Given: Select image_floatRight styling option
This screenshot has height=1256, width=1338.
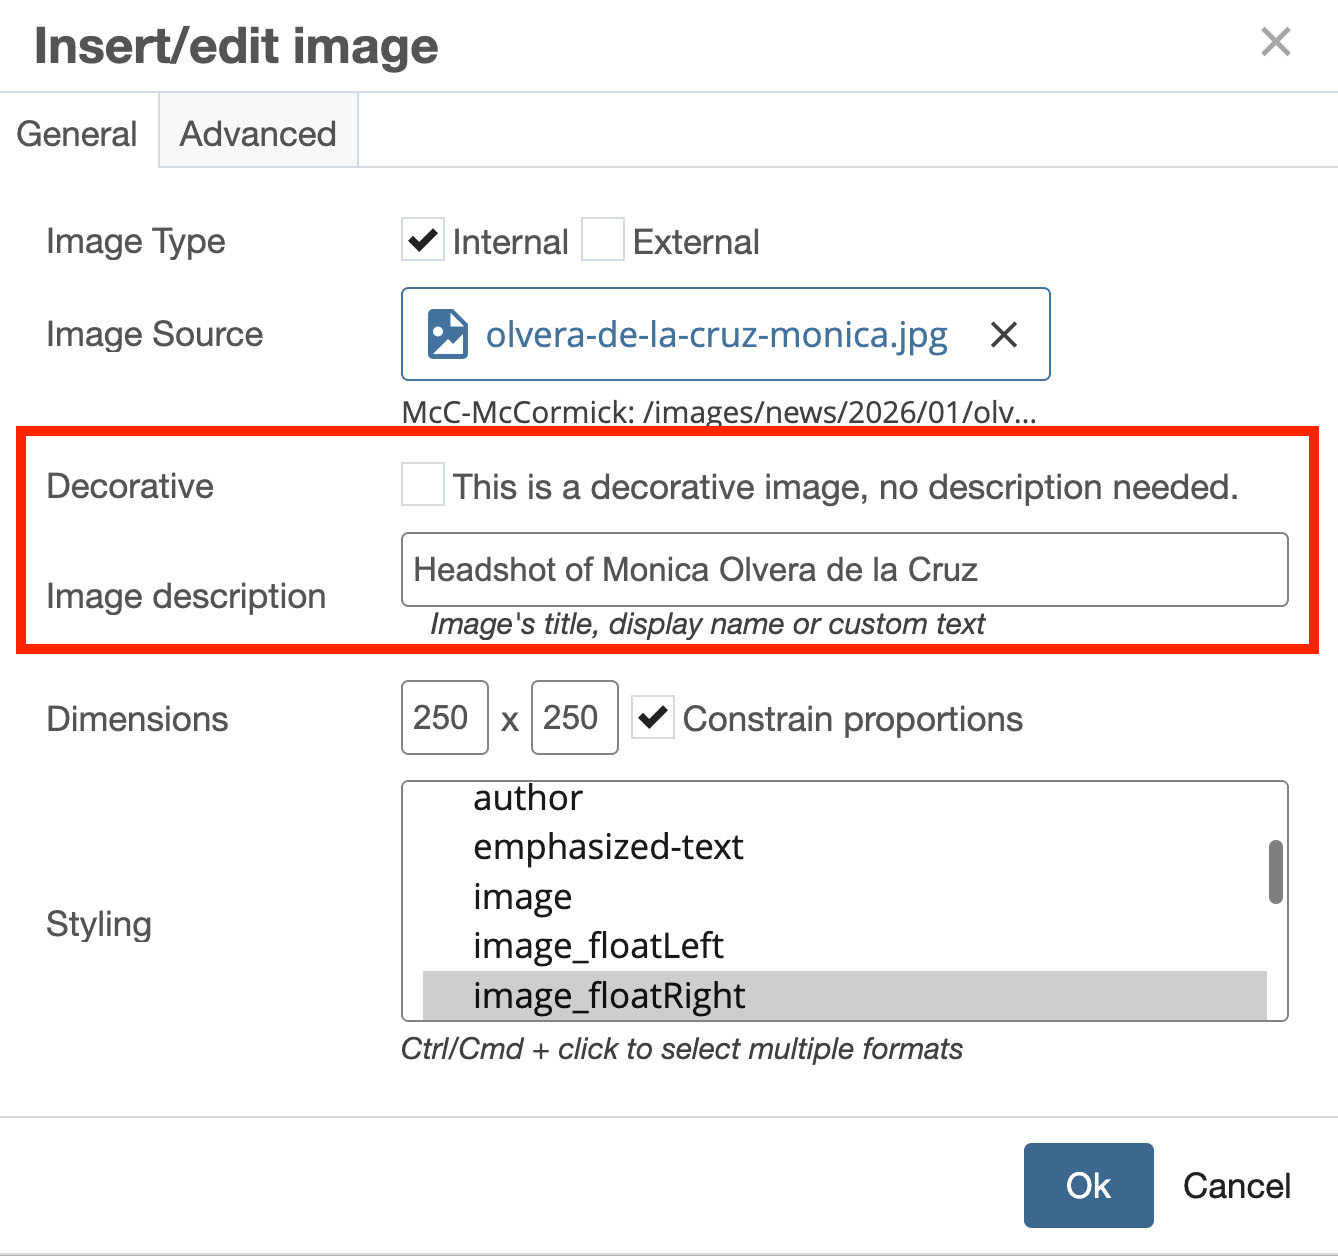Looking at the screenshot, I should (609, 996).
